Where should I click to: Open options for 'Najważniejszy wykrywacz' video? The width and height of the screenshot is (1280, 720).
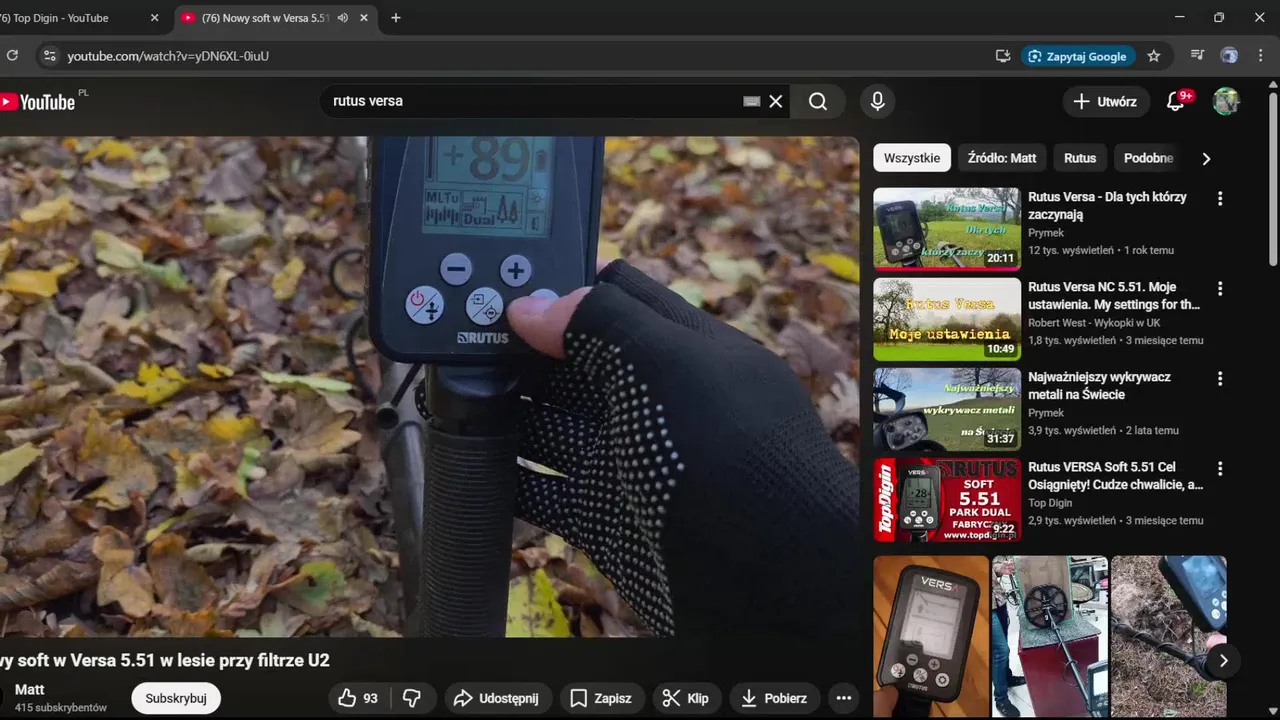[x=1220, y=378]
